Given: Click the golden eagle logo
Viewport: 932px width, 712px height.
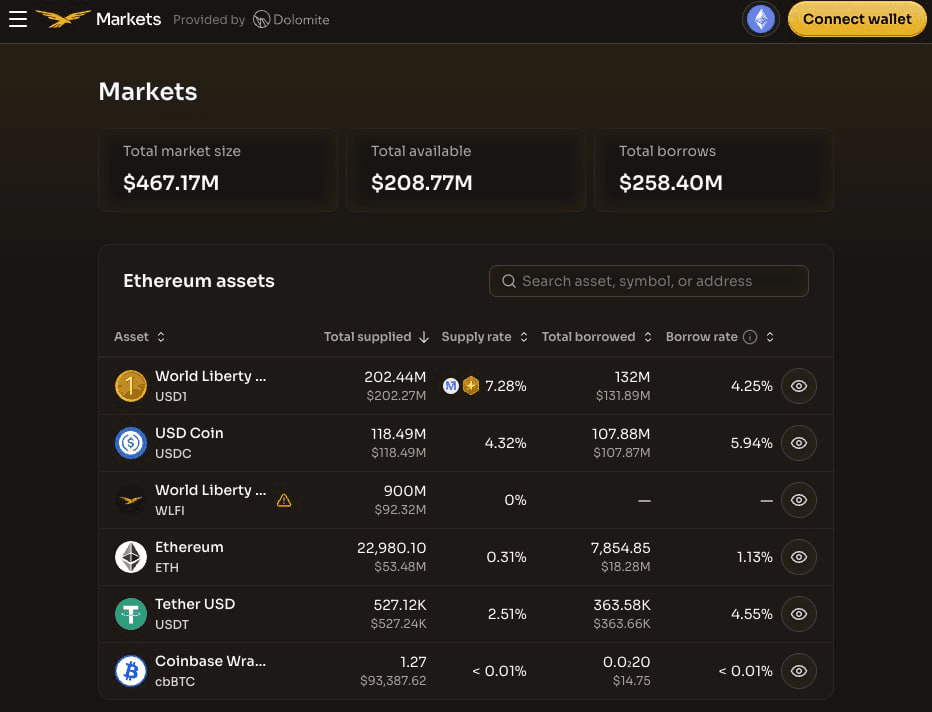Looking at the screenshot, I should point(62,19).
